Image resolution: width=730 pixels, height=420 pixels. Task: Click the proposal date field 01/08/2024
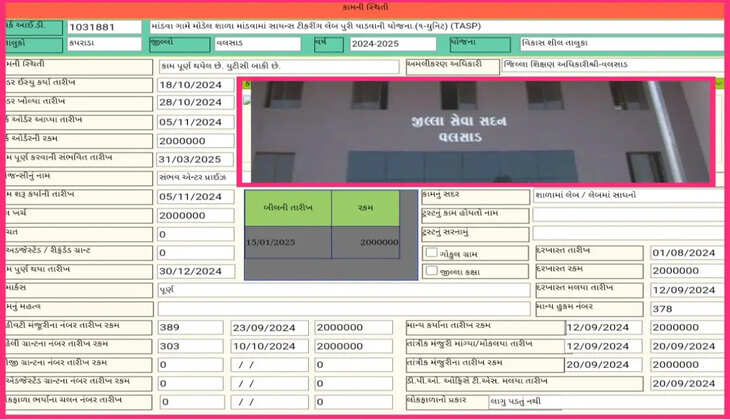(x=688, y=252)
